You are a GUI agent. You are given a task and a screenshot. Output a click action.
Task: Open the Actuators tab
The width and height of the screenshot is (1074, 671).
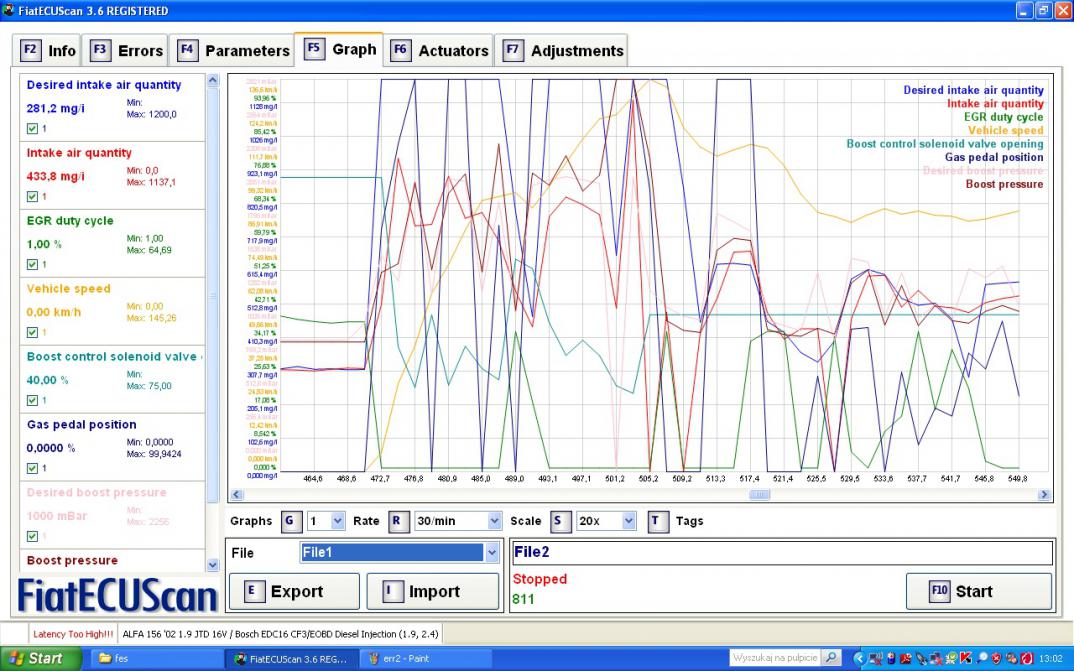pyautogui.click(x=439, y=51)
